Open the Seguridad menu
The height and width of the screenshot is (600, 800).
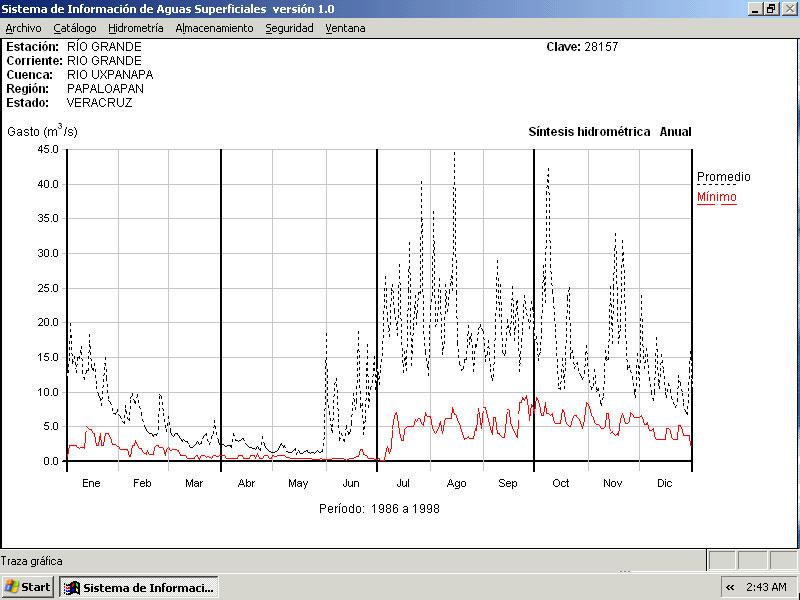tap(289, 28)
